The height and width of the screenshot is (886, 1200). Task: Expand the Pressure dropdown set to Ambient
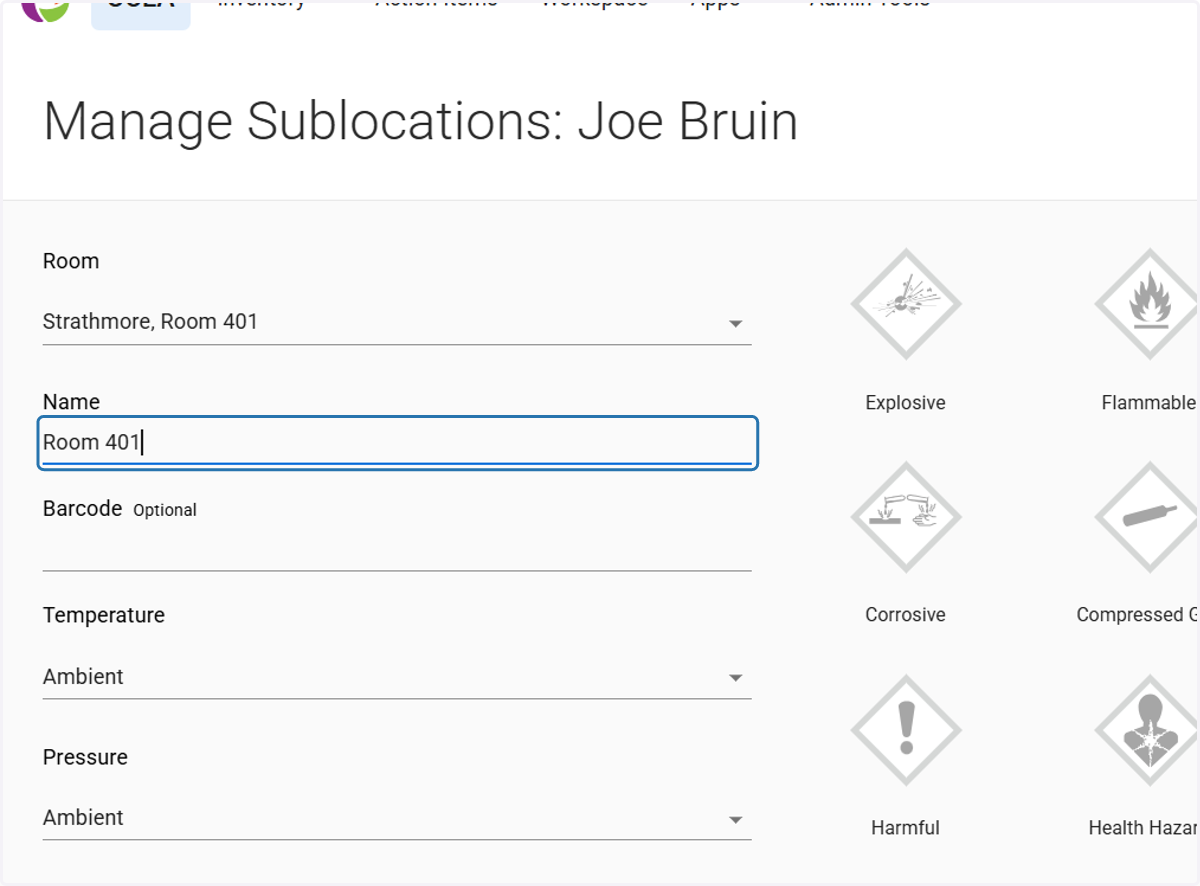(x=397, y=818)
